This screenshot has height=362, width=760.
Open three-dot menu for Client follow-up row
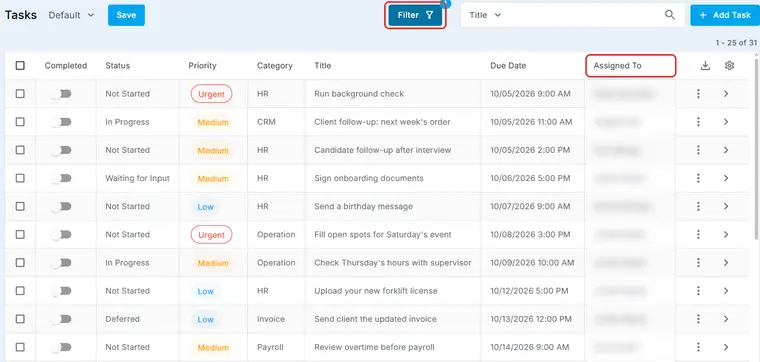698,122
